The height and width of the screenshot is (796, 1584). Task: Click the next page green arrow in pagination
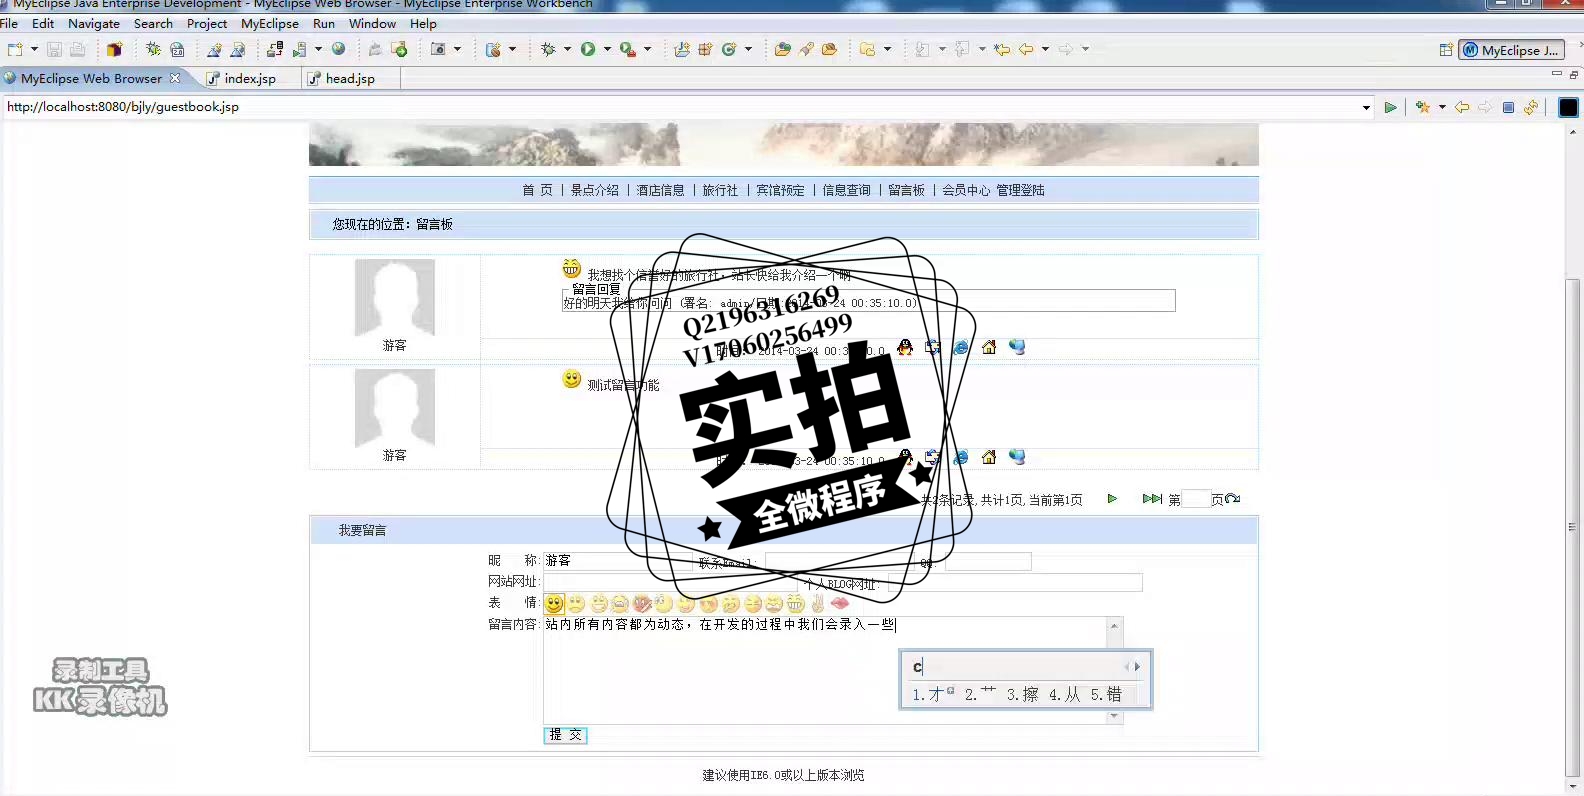[x=1112, y=499]
